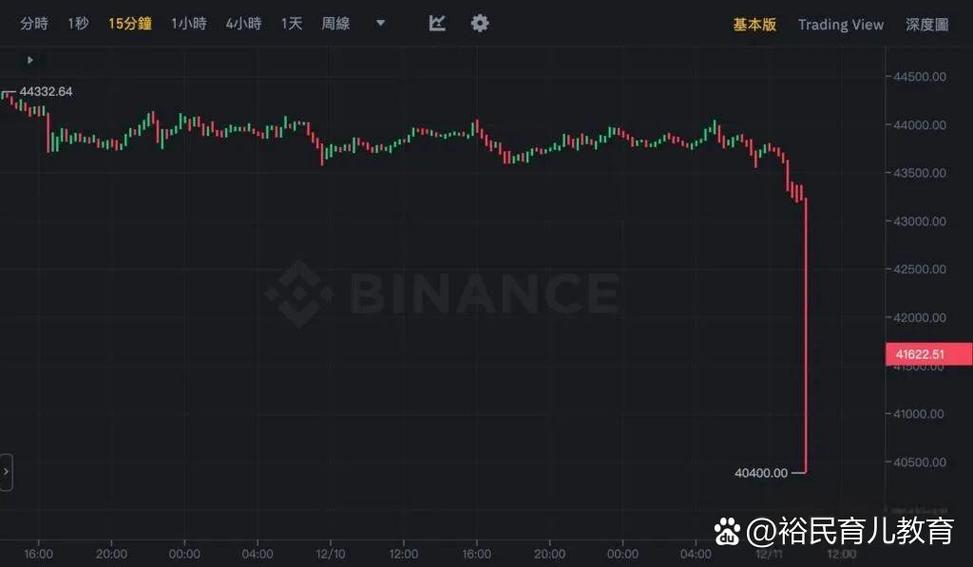Screen dimensions: 973x567
Task: Select the 分時 time interval
Action: tap(34, 24)
